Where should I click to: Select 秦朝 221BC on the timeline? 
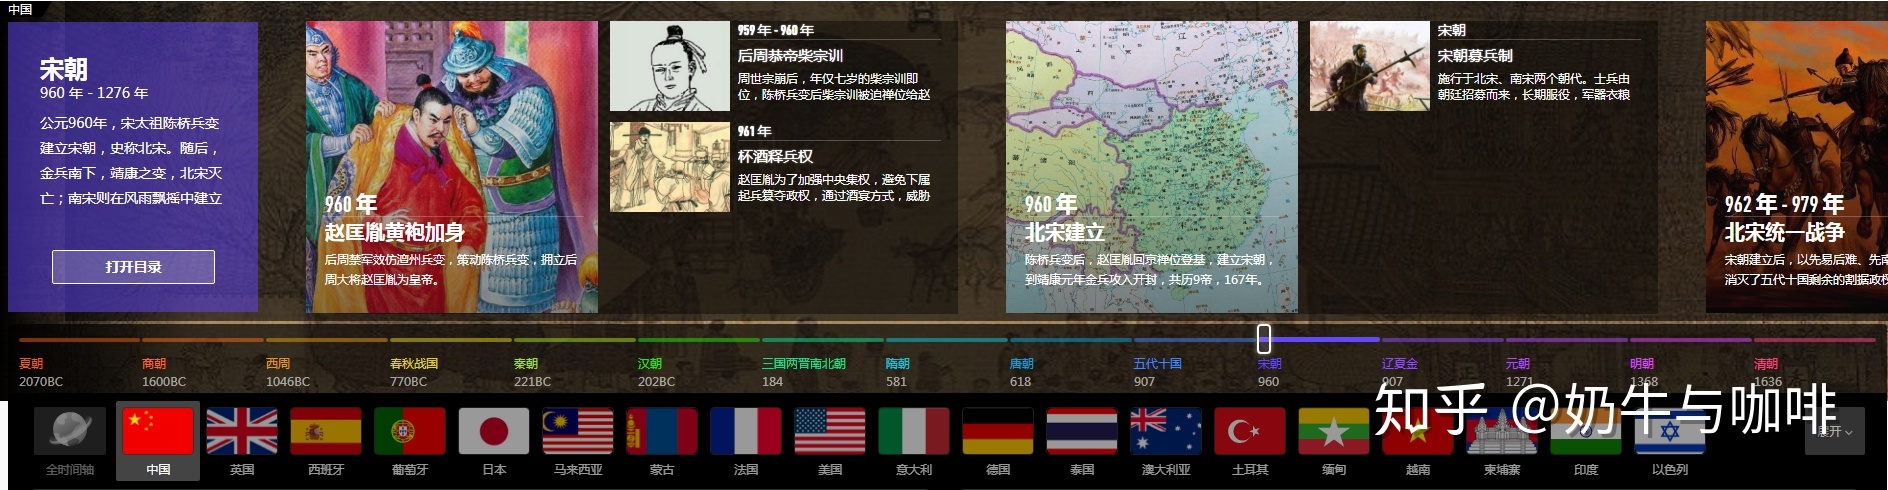pos(526,364)
